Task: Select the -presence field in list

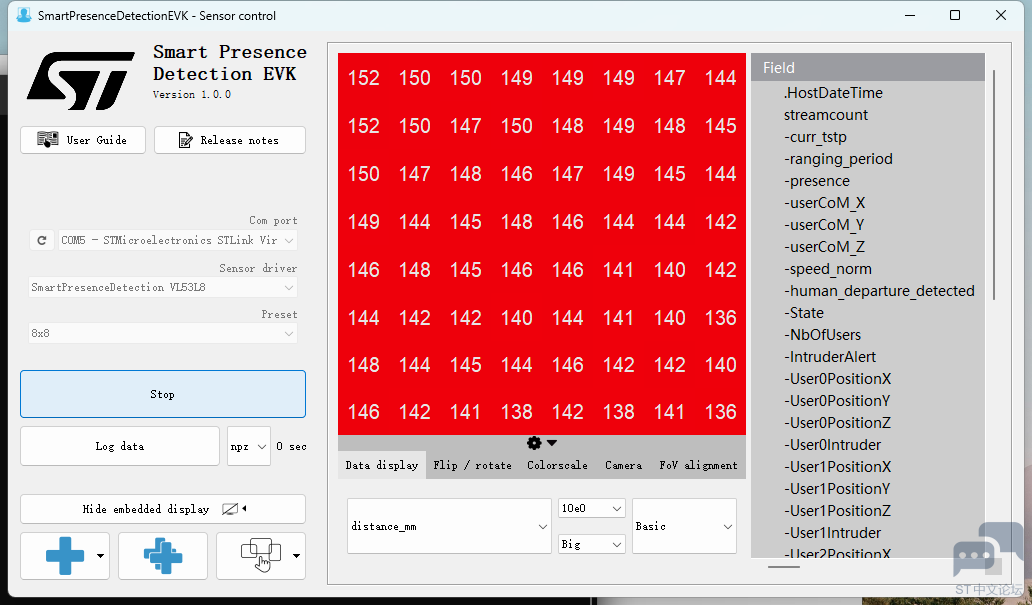Action: point(817,181)
